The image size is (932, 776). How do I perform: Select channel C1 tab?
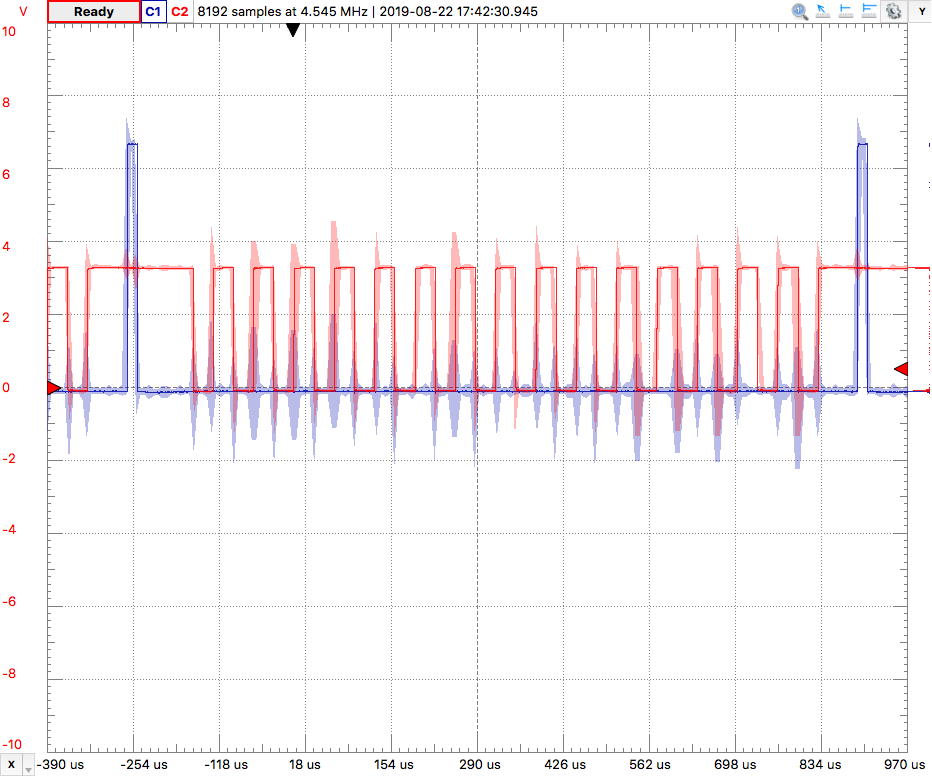click(x=153, y=11)
